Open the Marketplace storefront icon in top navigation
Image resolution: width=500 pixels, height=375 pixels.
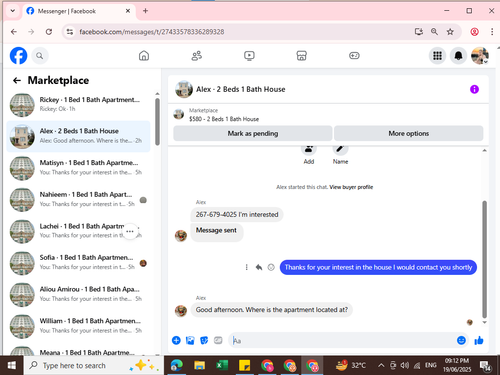point(301,56)
